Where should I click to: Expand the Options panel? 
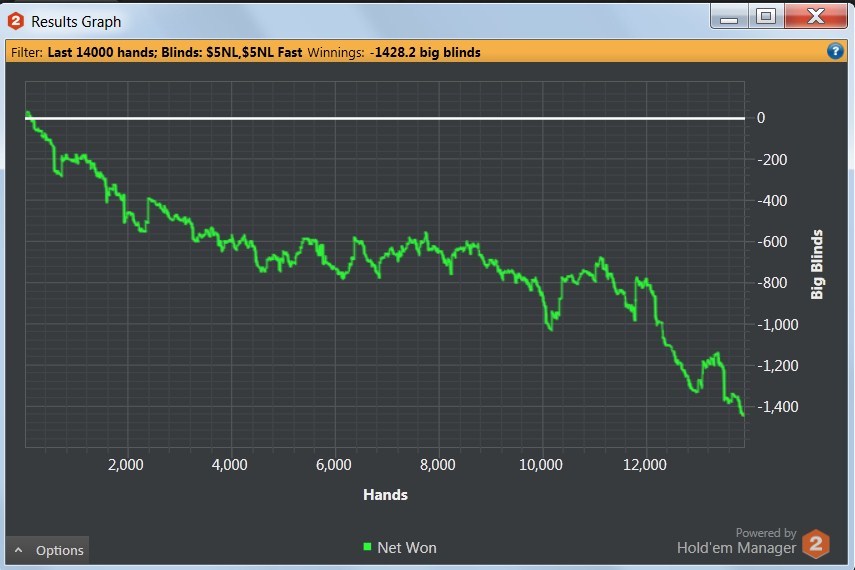47,550
